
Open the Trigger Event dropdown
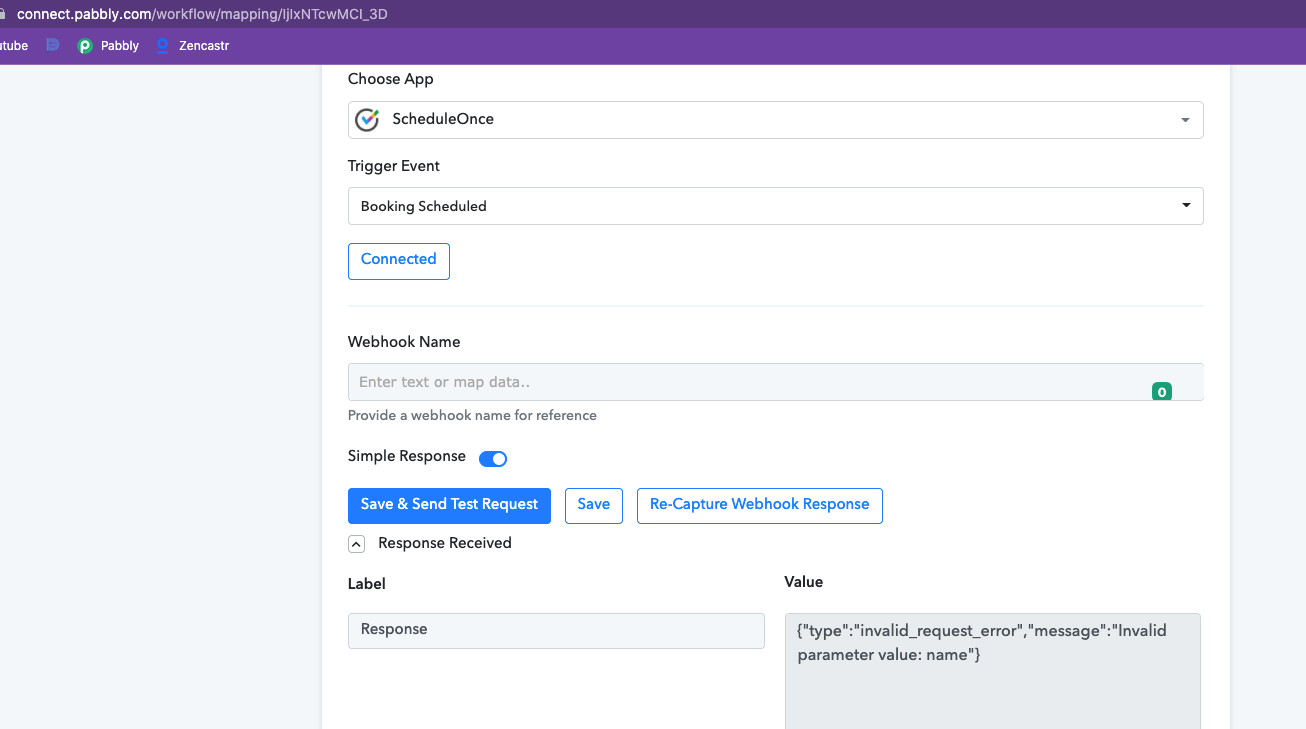(x=775, y=206)
